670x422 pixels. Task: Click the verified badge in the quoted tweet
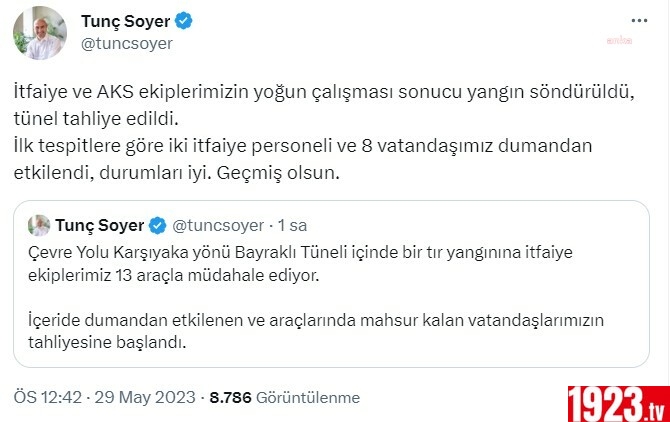pos(157,226)
